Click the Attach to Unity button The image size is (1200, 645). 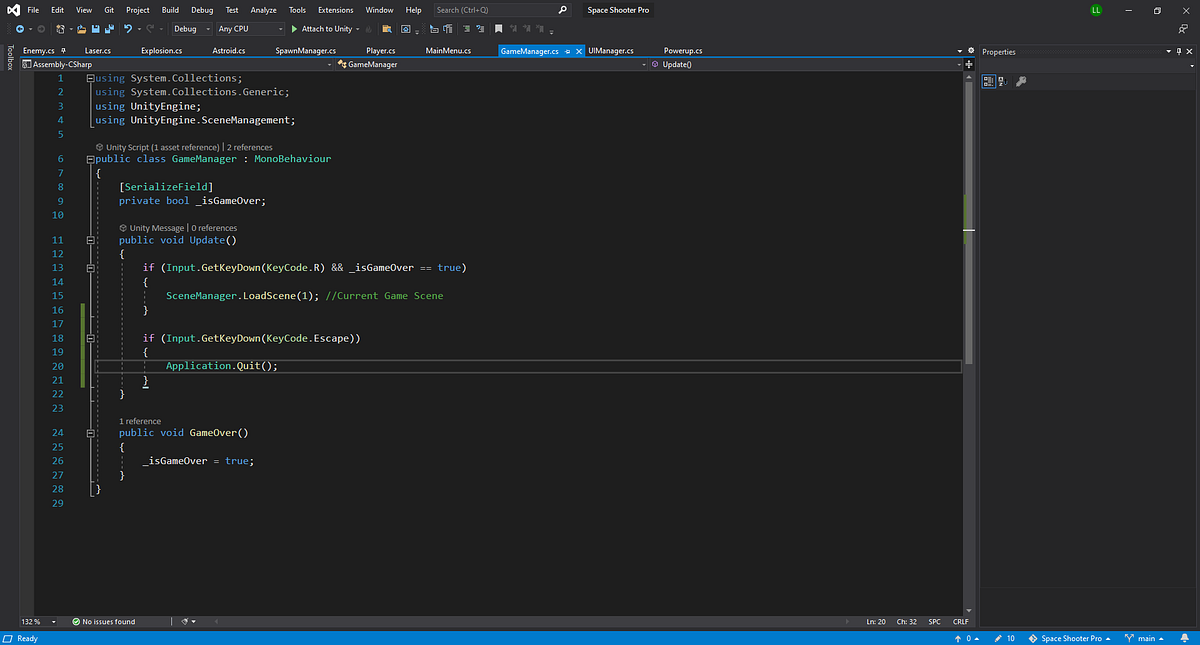pos(321,29)
